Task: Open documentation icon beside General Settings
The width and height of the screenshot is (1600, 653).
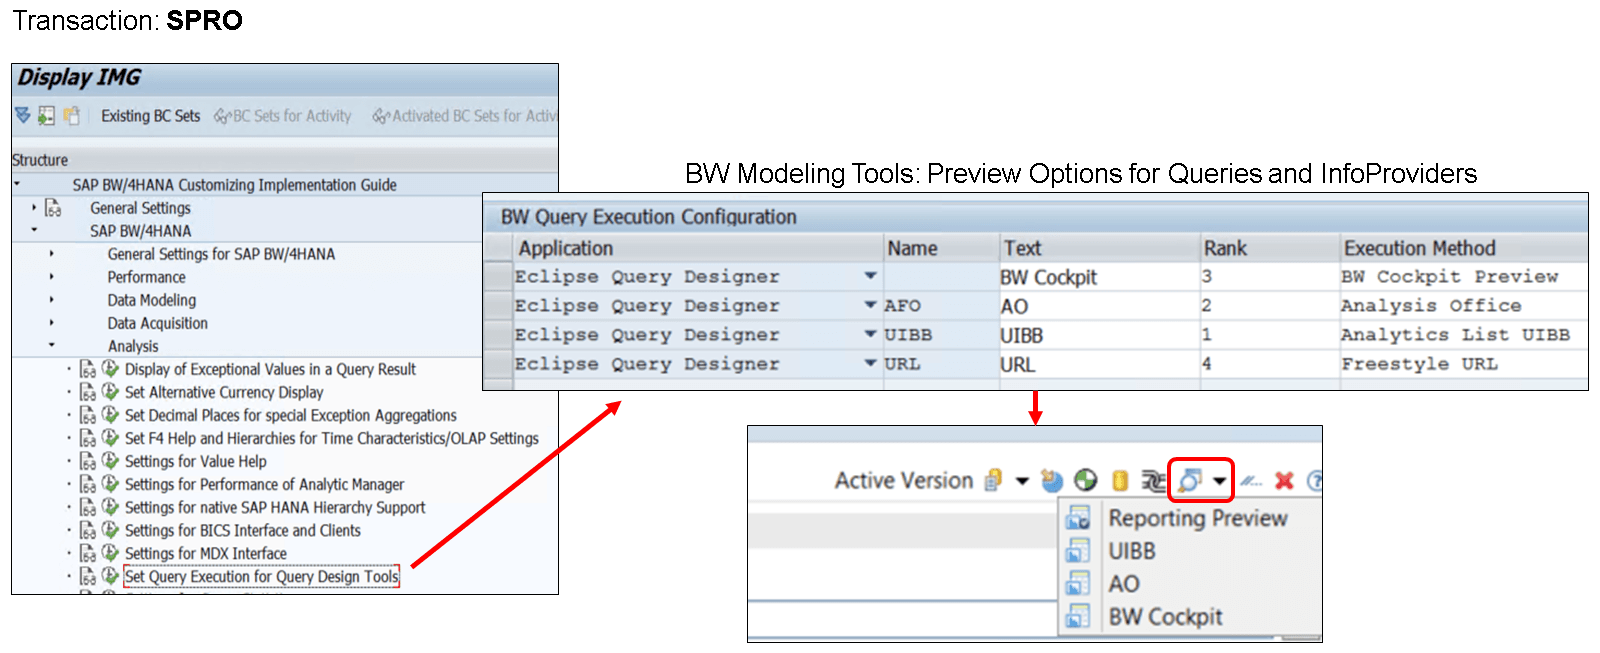Action: tap(53, 208)
